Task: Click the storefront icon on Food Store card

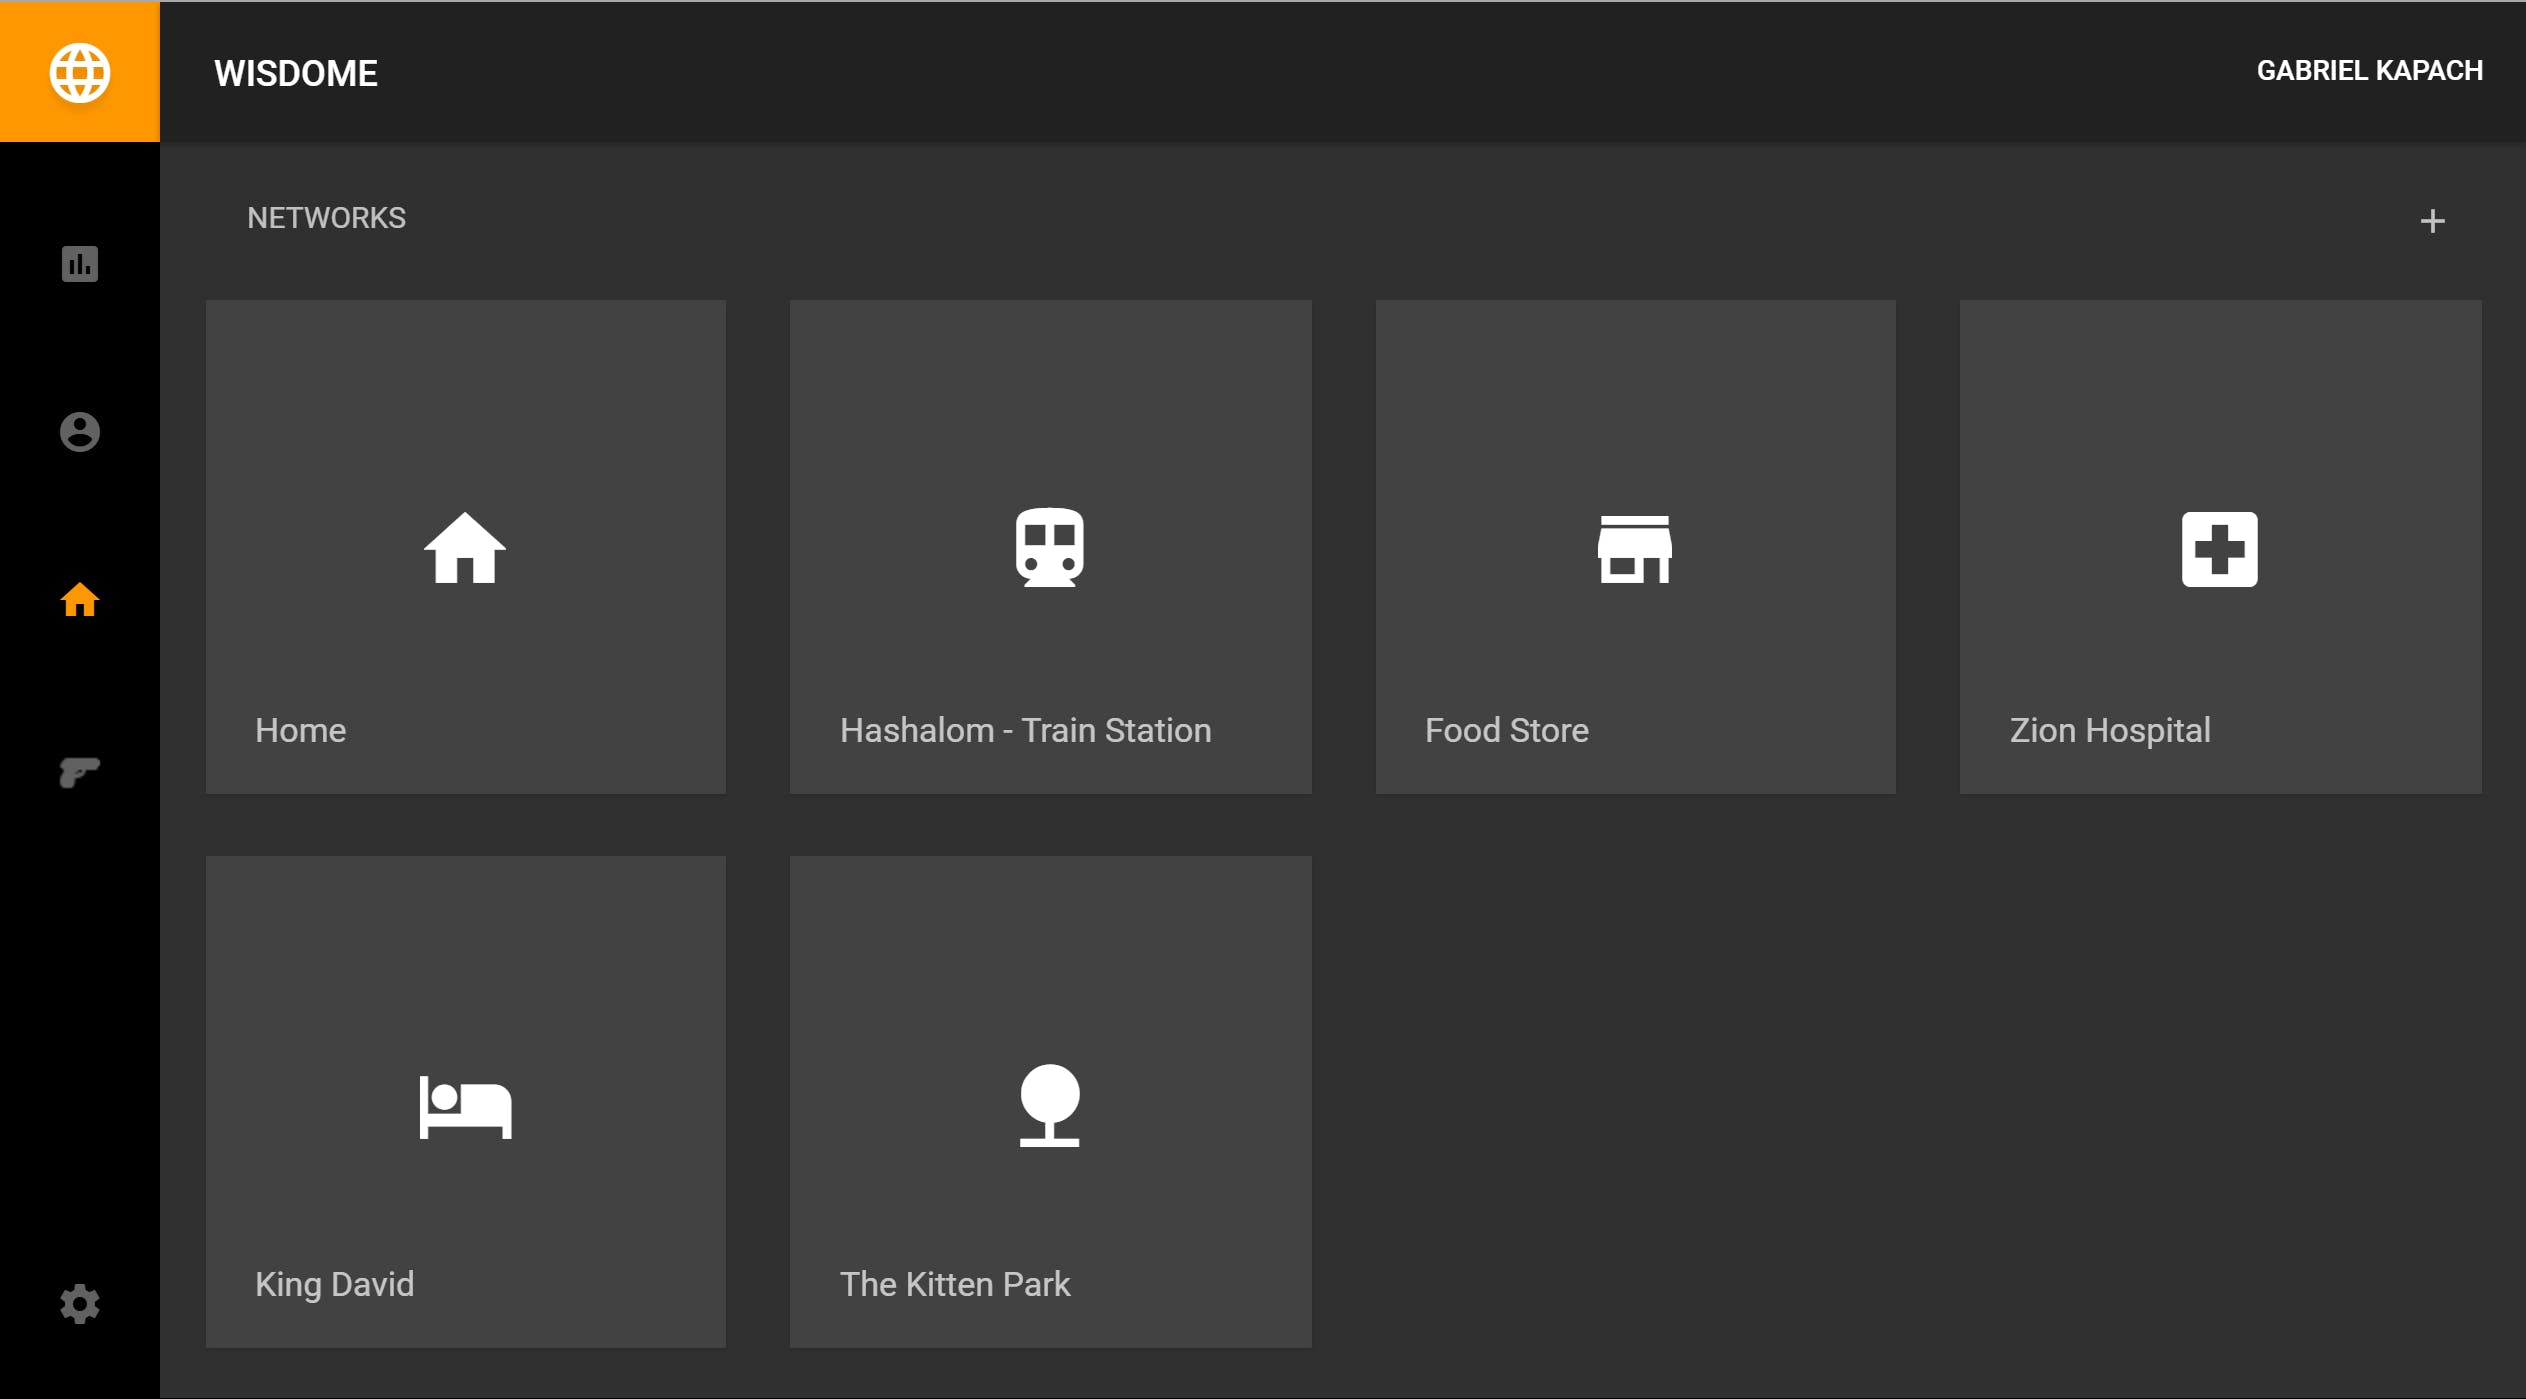Action: [x=1634, y=548]
